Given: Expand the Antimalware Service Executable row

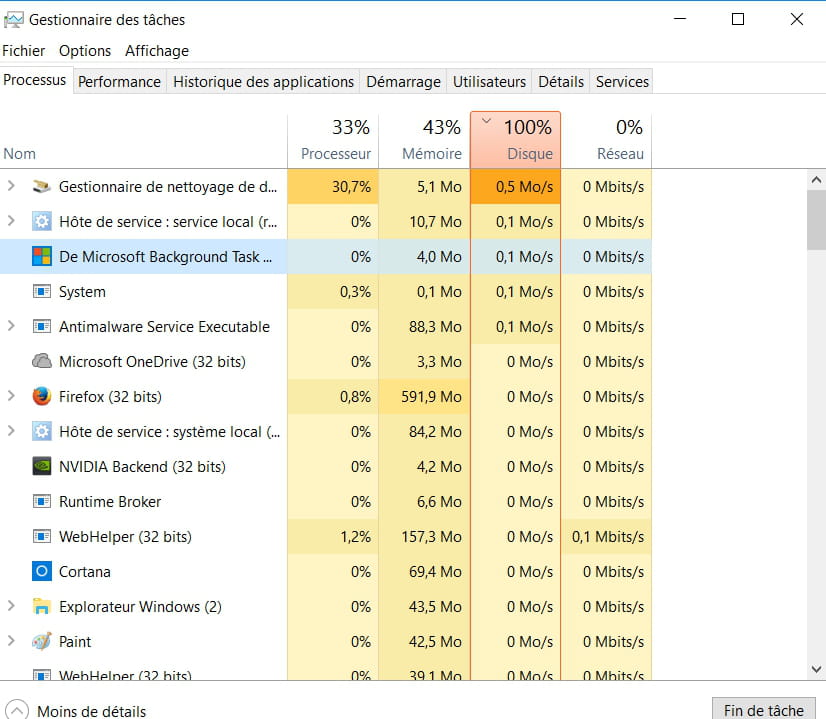Looking at the screenshot, I should [x=11, y=326].
